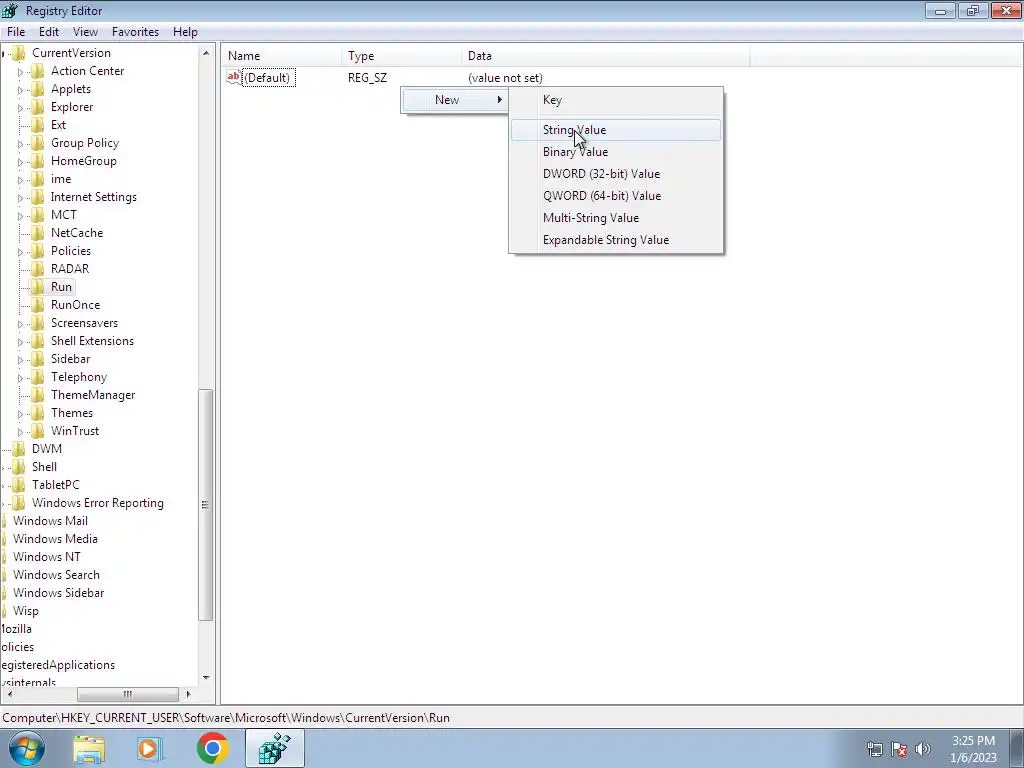This screenshot has width=1024, height=768.
Task: Click the Type column header
Action: [401, 56]
